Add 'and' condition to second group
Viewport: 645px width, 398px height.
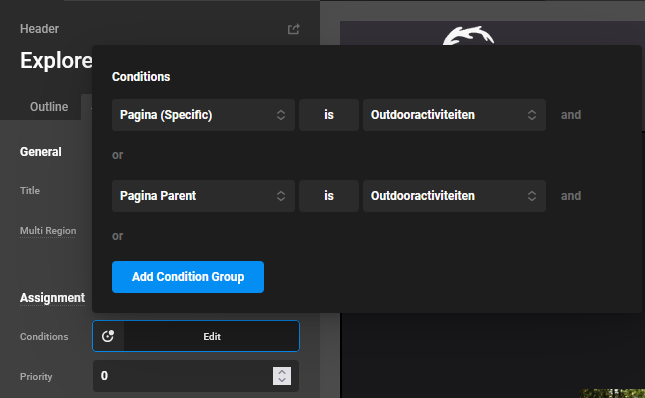tap(571, 196)
